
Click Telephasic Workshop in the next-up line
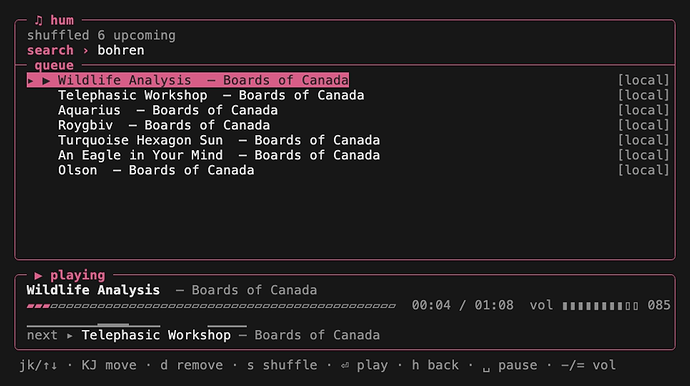[156, 335]
